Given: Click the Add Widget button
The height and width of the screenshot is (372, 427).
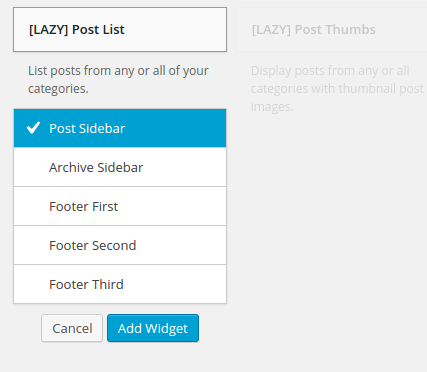Looking at the screenshot, I should [153, 328].
